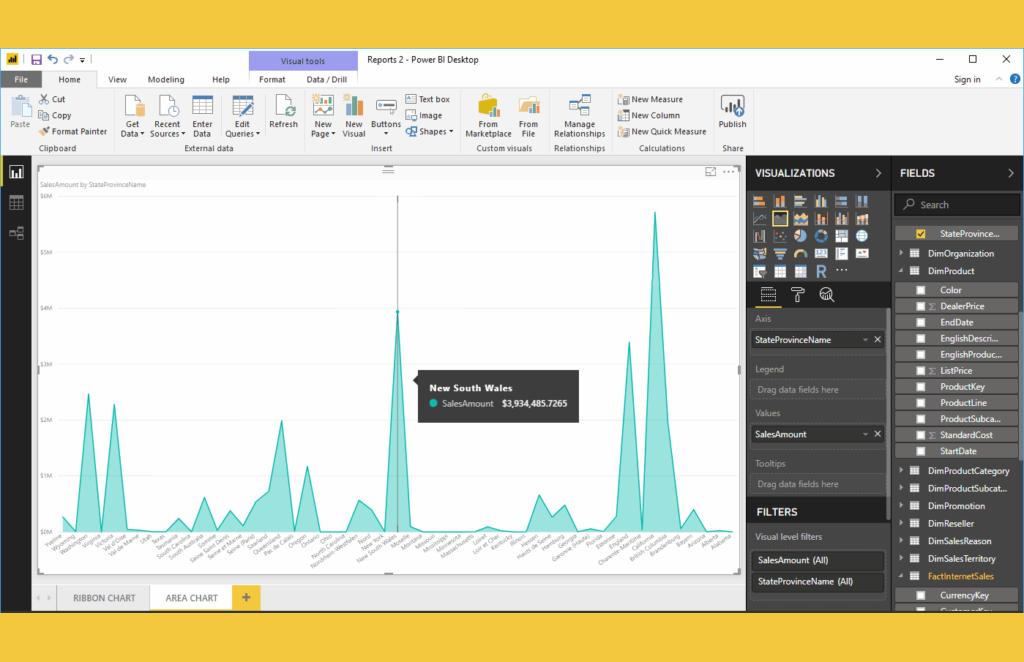Screen dimensions: 1024x662
Task: Click the New Measure button
Action: 650,99
